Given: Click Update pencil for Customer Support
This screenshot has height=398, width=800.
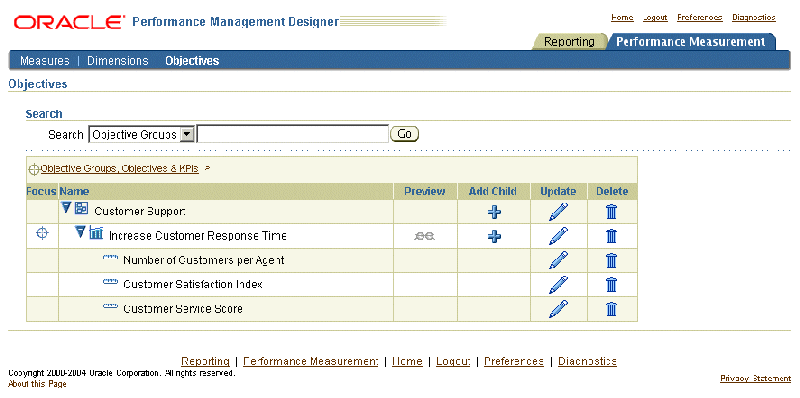Looking at the screenshot, I should click(558, 212).
